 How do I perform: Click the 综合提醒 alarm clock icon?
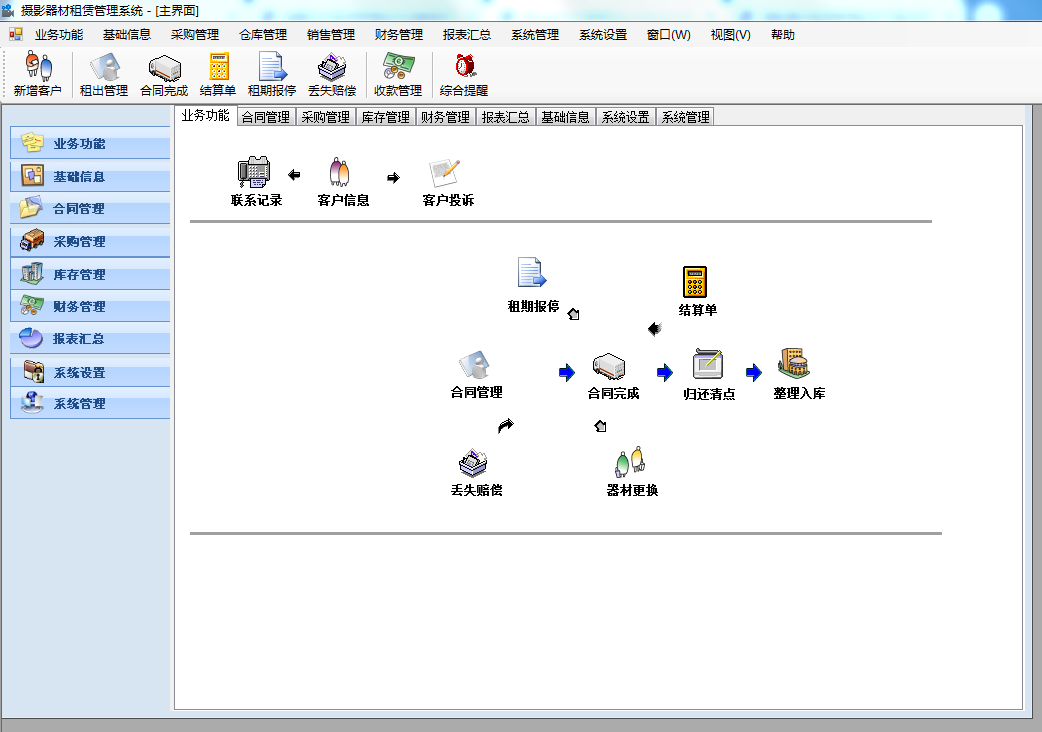coord(461,72)
